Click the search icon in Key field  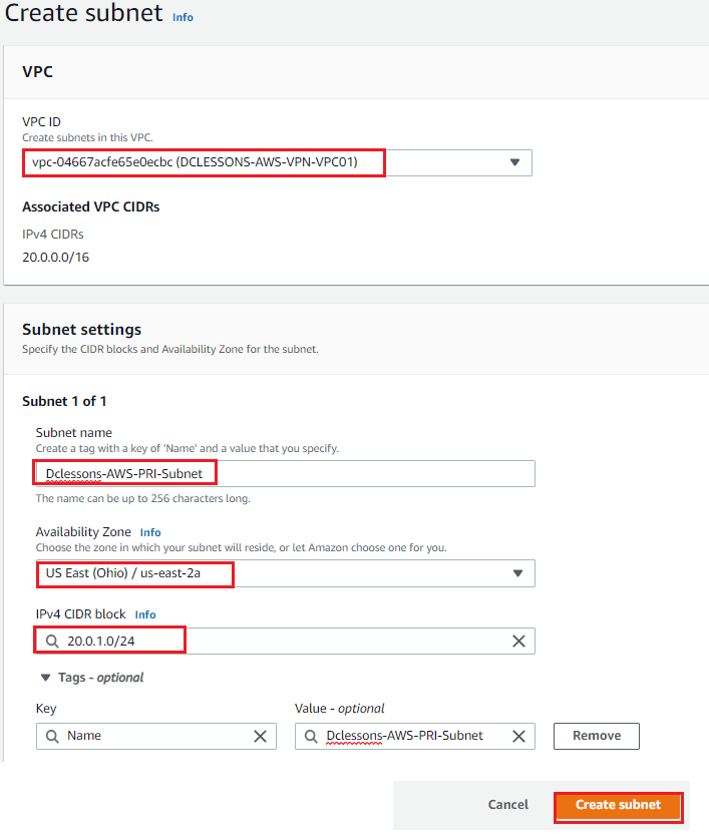click(x=52, y=736)
